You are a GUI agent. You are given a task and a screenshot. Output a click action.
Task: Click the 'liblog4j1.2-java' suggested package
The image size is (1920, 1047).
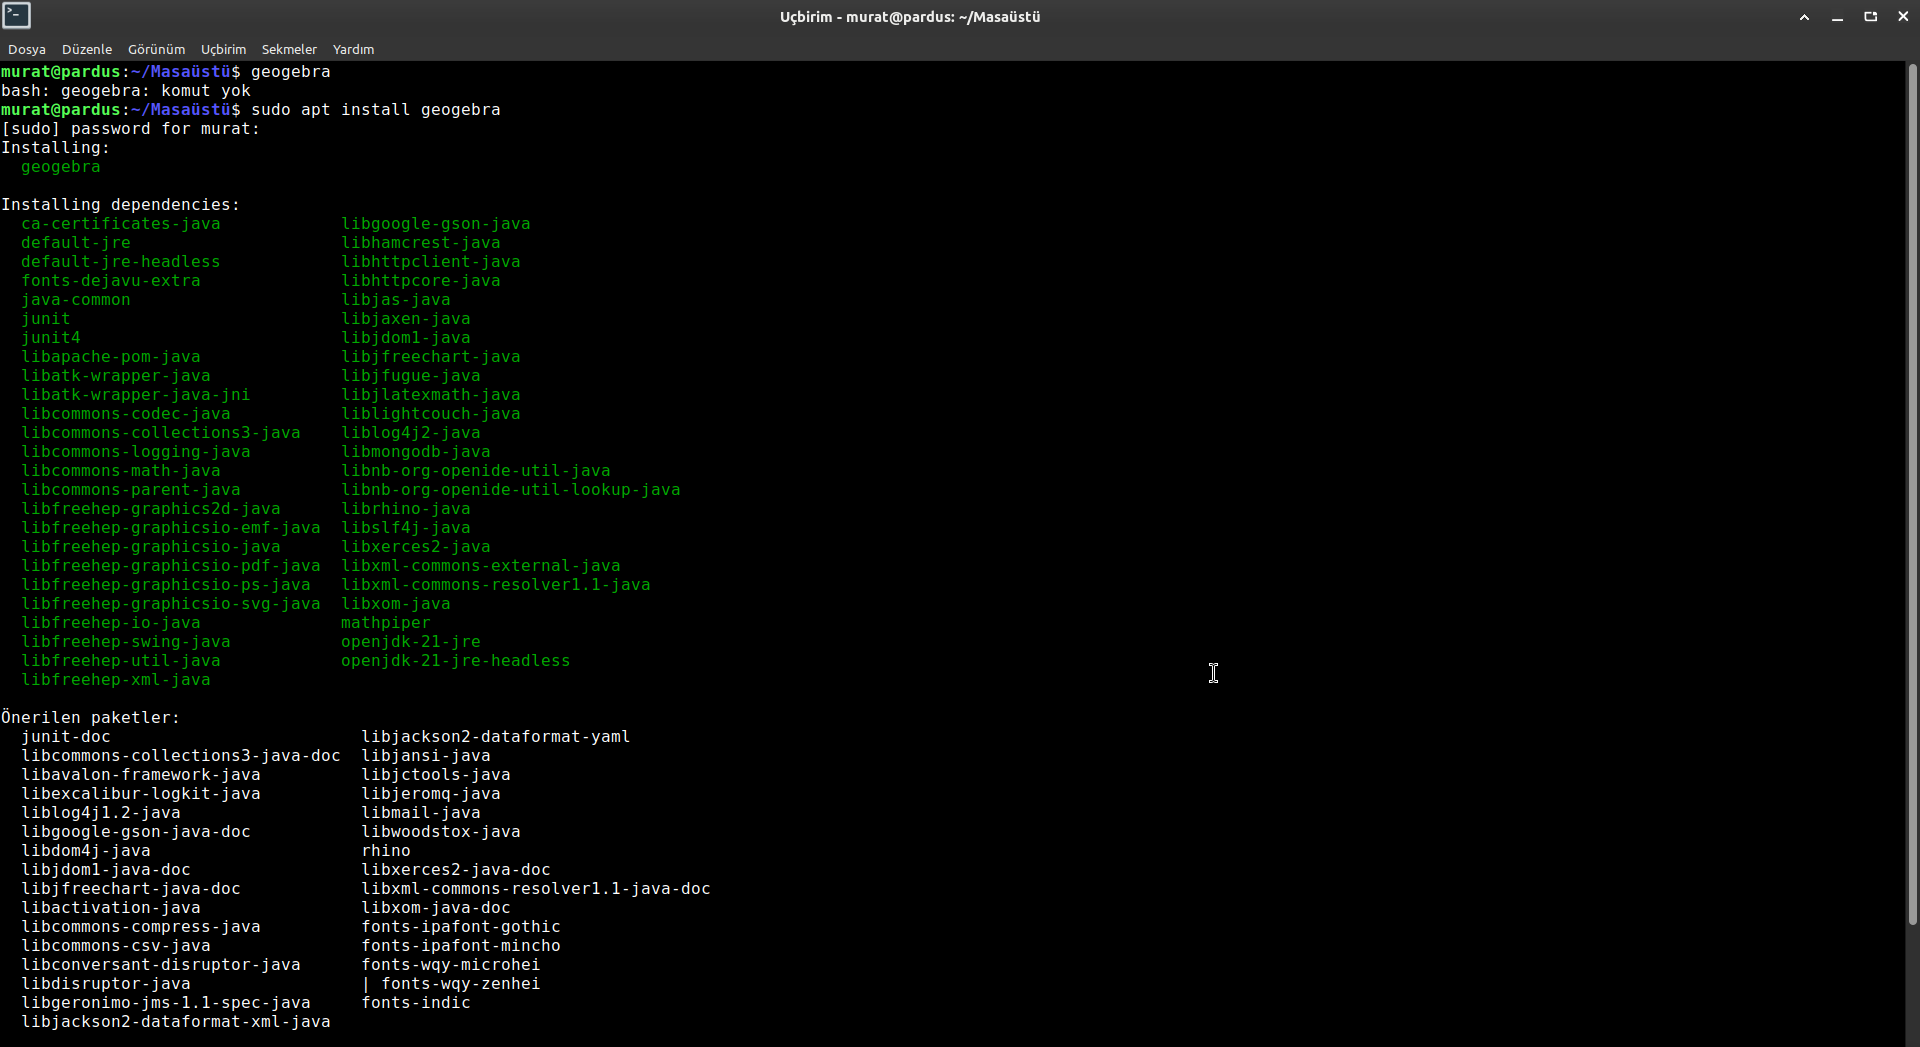(101, 813)
